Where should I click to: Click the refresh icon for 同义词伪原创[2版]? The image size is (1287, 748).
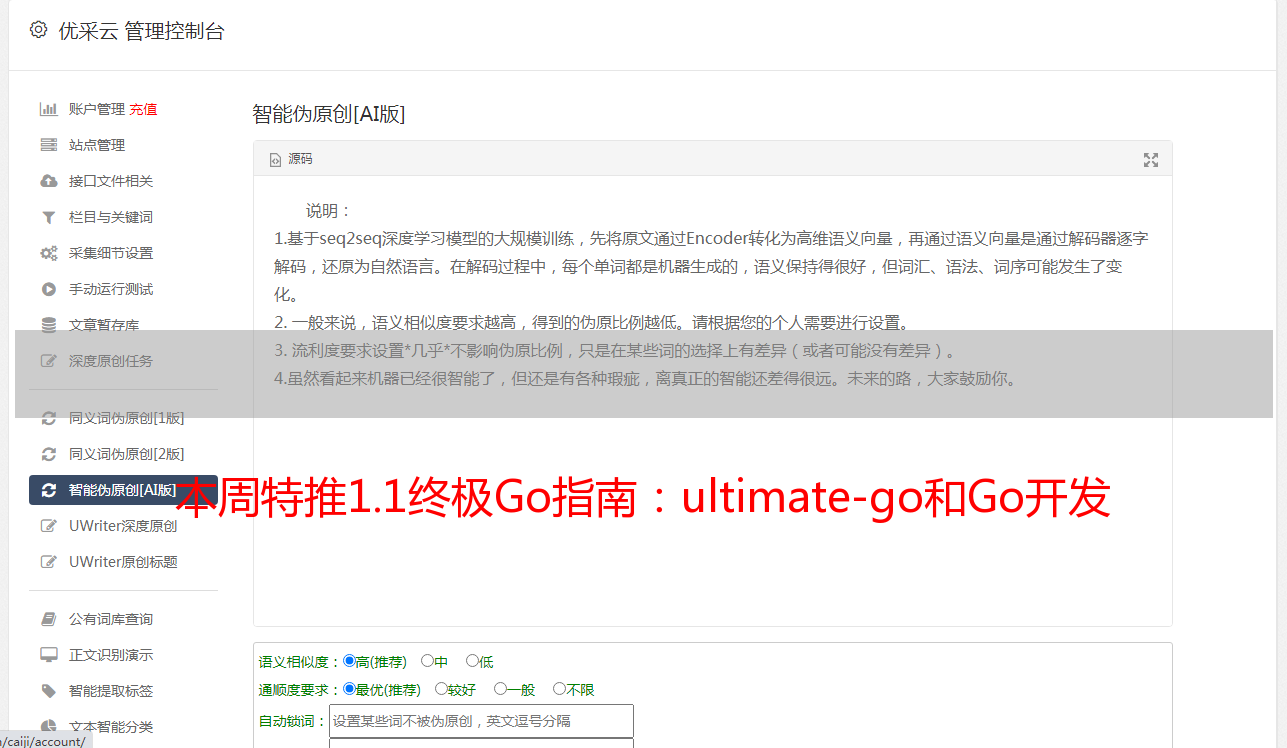48,454
